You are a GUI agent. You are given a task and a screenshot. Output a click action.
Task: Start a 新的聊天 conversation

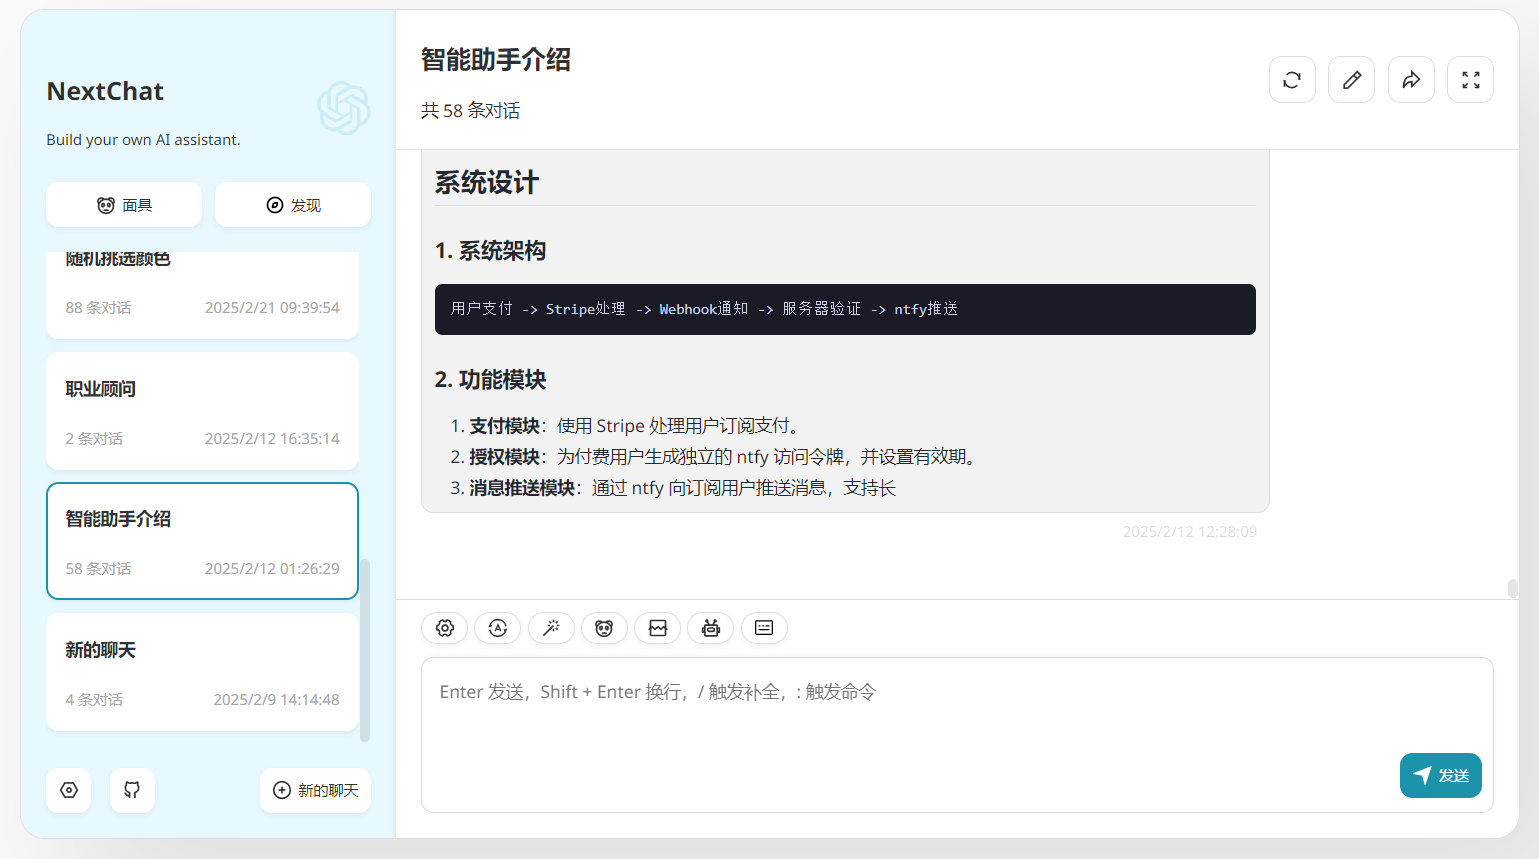point(315,790)
